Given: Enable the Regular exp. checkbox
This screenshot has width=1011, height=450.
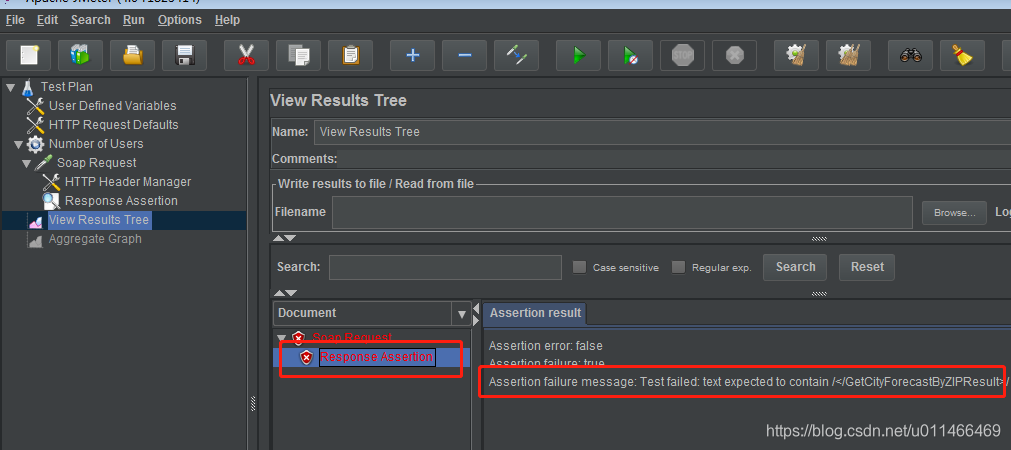Looking at the screenshot, I should pyautogui.click(x=678, y=267).
